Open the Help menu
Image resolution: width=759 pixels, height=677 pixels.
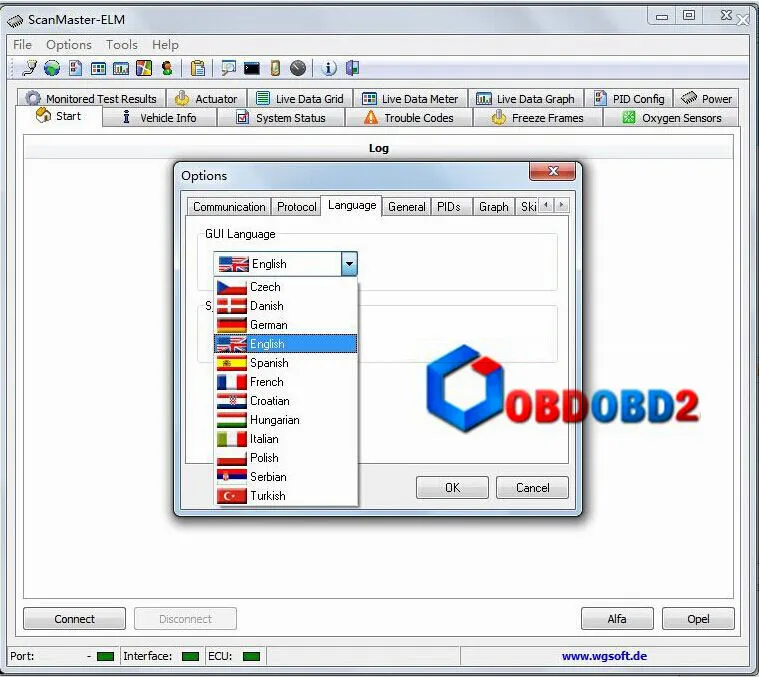tap(165, 45)
